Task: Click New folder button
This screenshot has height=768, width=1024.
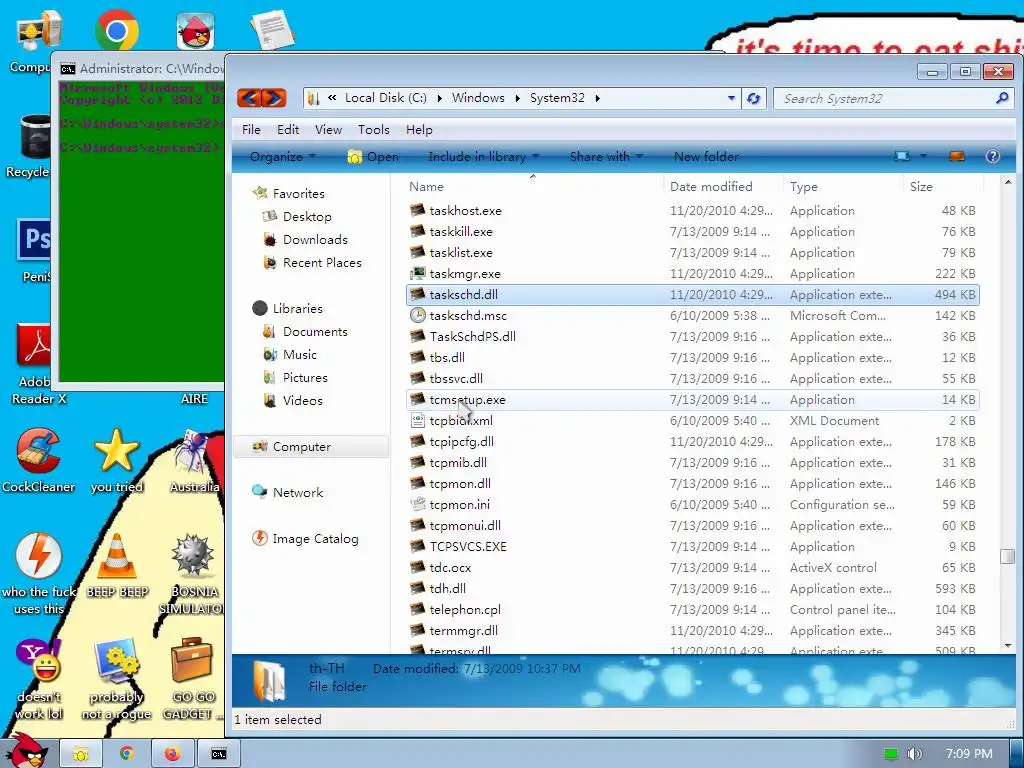Action: pos(706,157)
